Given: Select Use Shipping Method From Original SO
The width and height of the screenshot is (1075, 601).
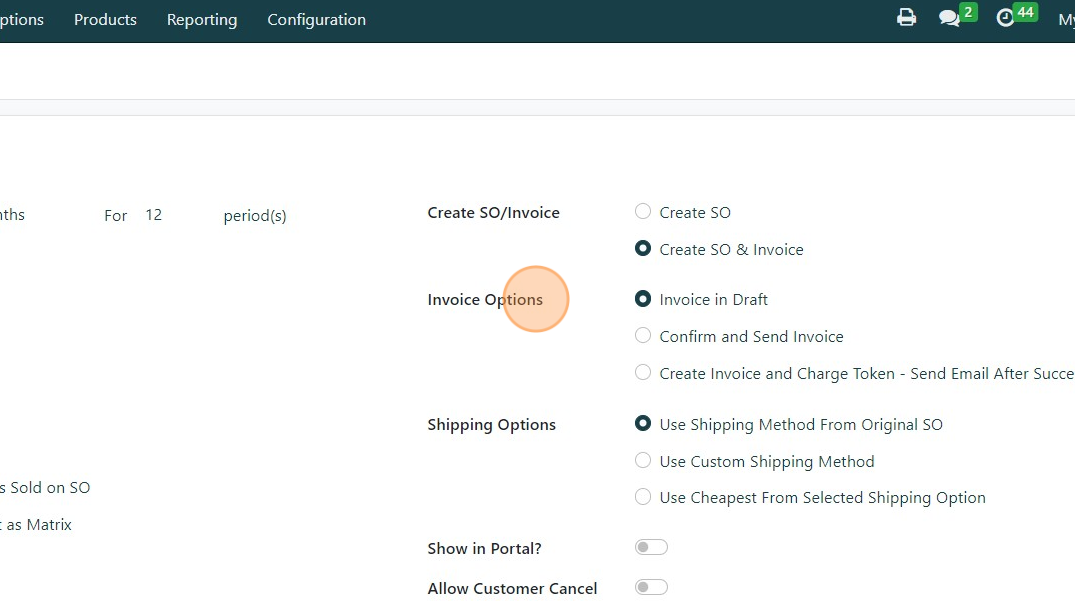Looking at the screenshot, I should [643, 424].
